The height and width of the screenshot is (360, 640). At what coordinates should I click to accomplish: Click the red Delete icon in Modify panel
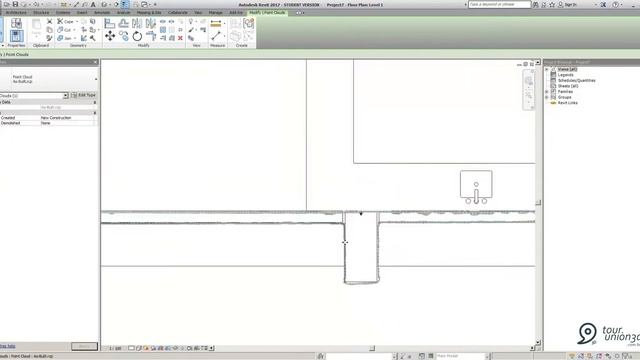(x=180, y=38)
